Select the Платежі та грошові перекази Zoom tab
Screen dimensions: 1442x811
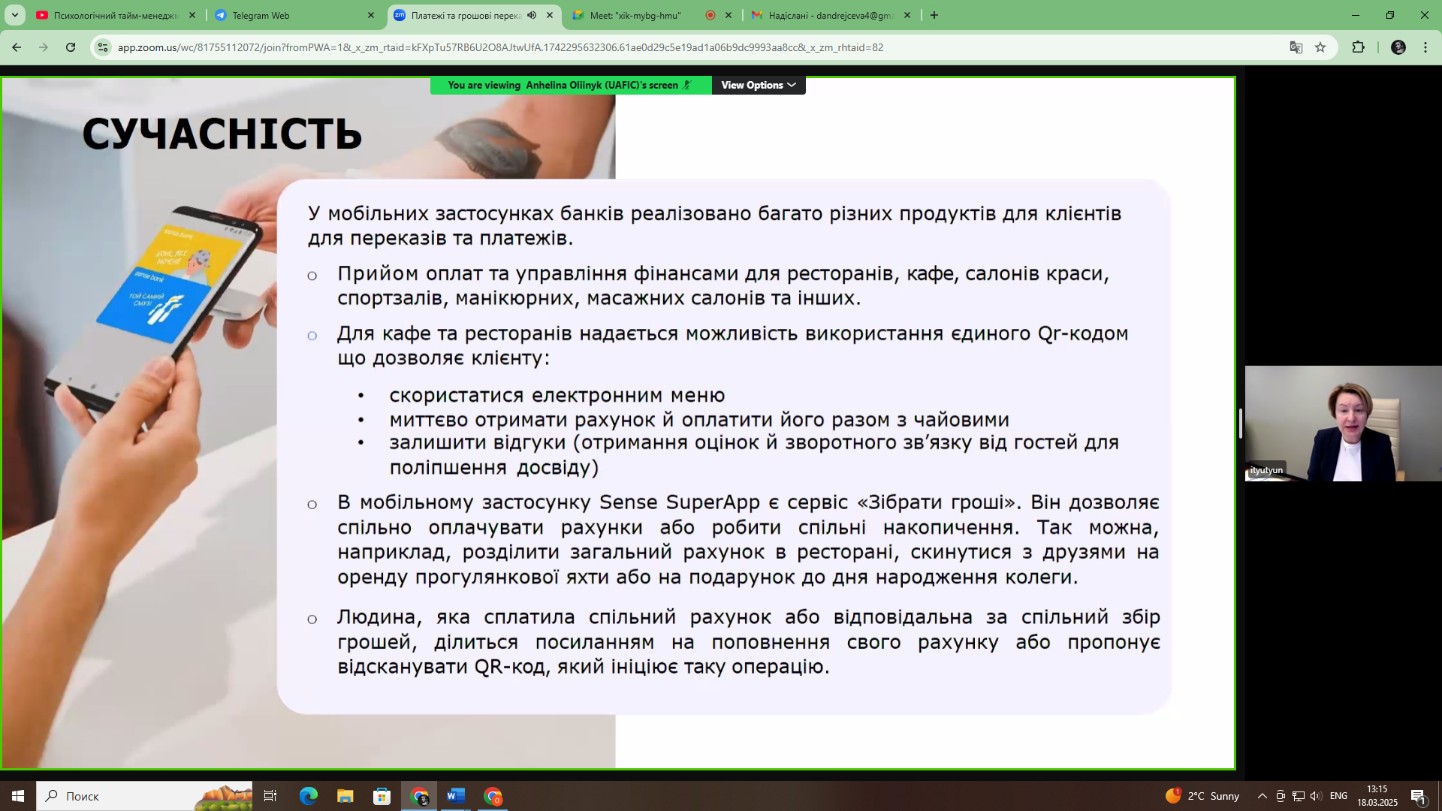point(474,15)
